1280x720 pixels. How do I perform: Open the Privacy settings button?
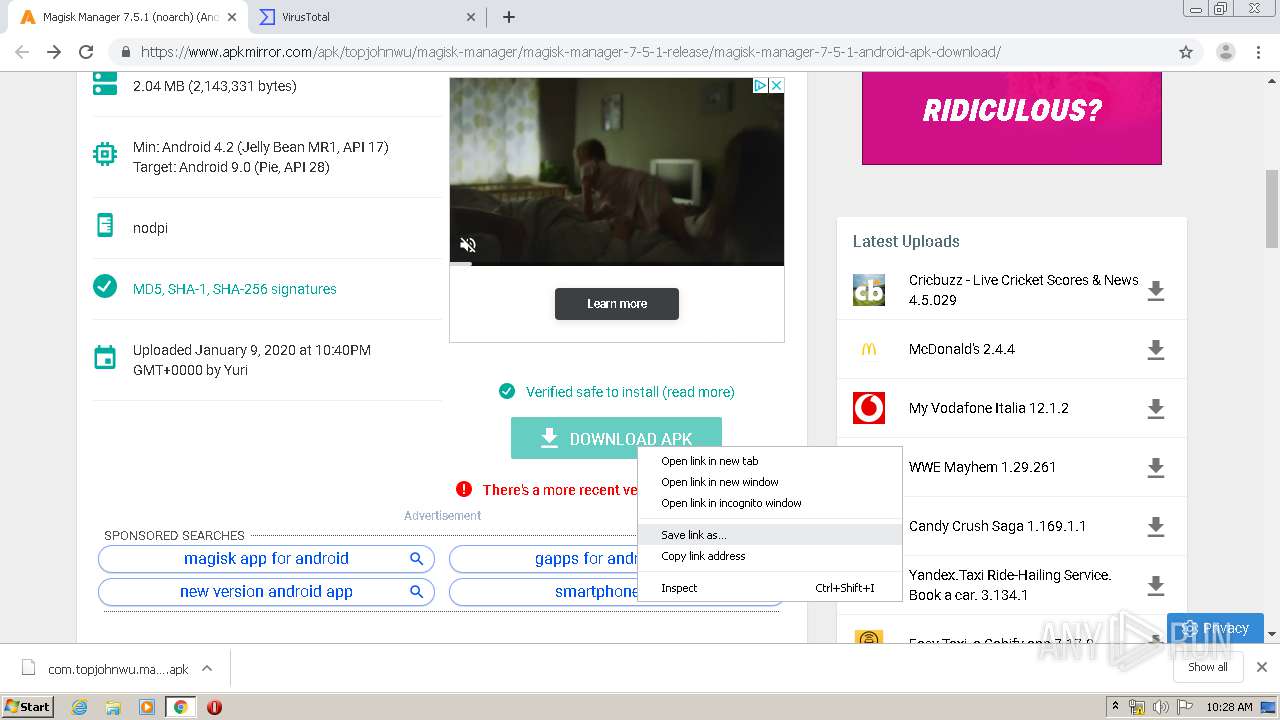pos(1215,628)
